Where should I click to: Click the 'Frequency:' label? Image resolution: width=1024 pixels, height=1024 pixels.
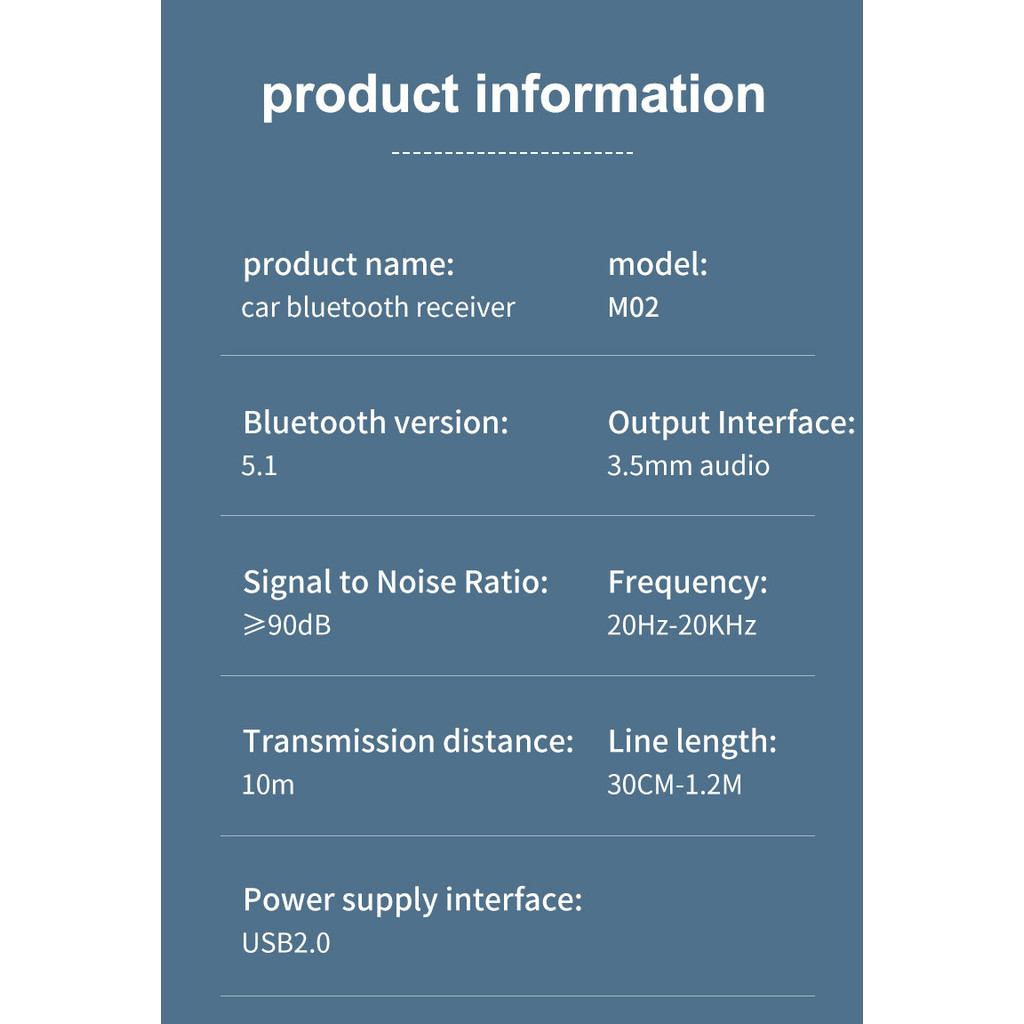click(688, 583)
